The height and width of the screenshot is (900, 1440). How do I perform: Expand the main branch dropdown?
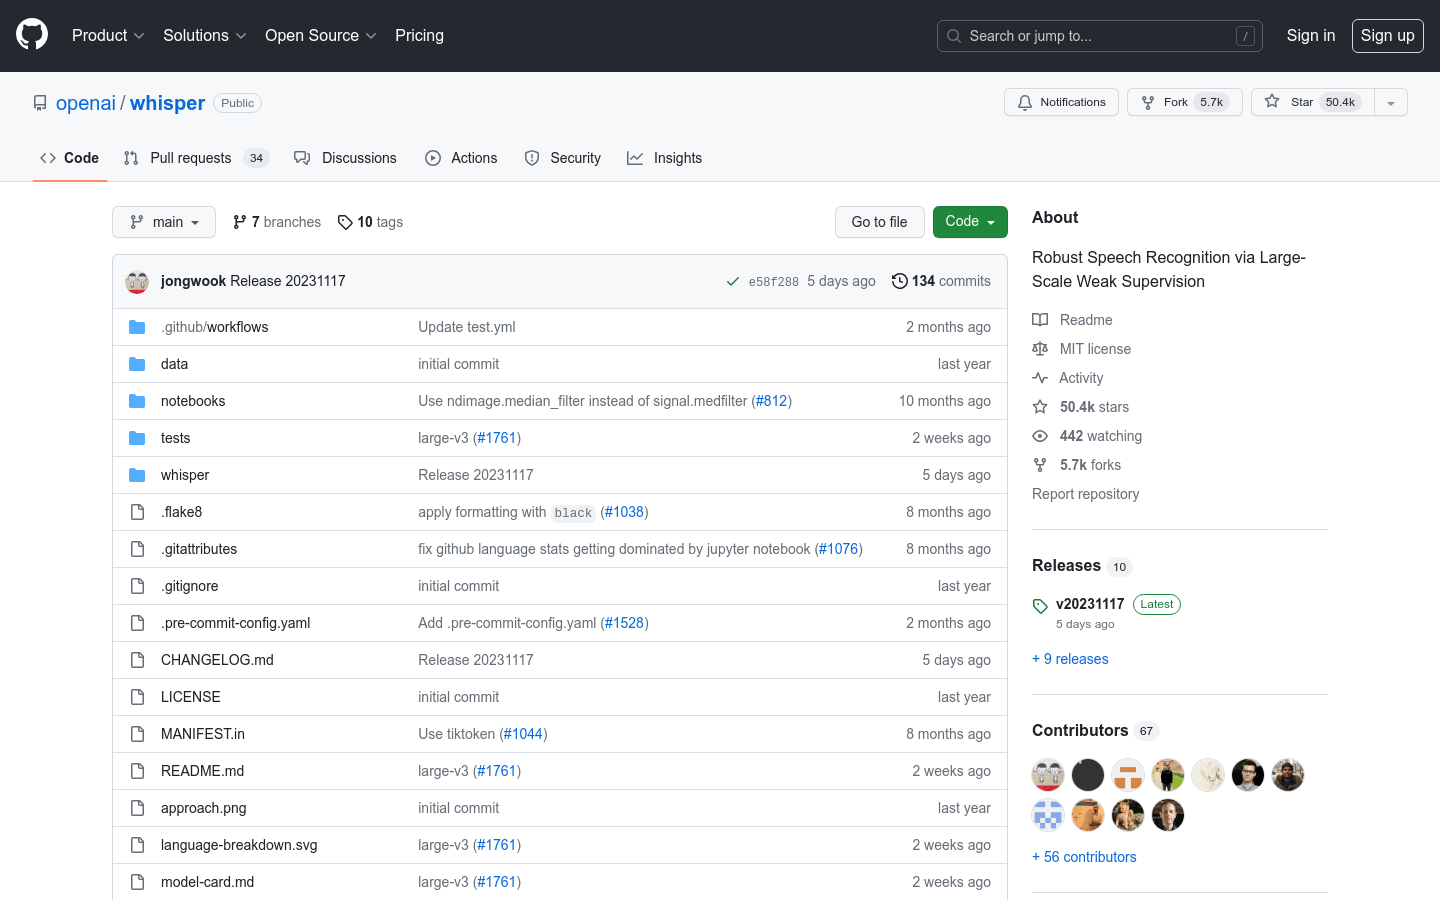point(164,222)
